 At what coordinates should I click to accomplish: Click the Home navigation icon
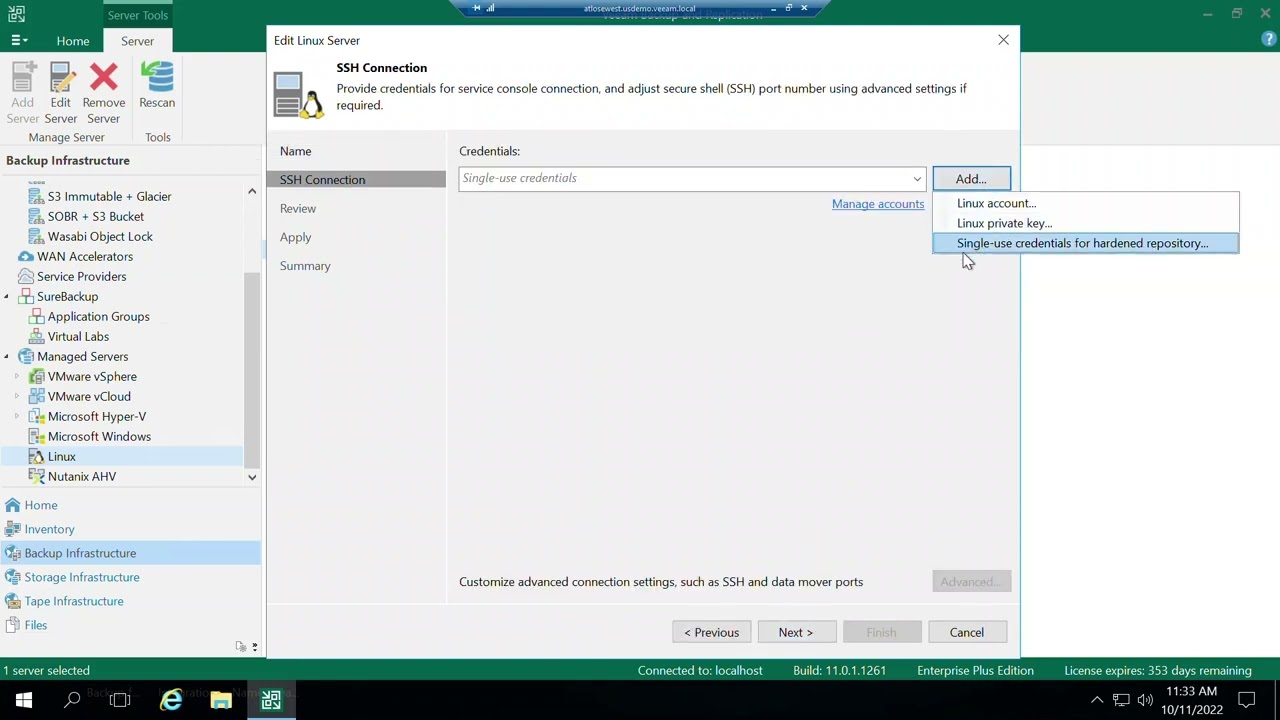pyautogui.click(x=12, y=505)
